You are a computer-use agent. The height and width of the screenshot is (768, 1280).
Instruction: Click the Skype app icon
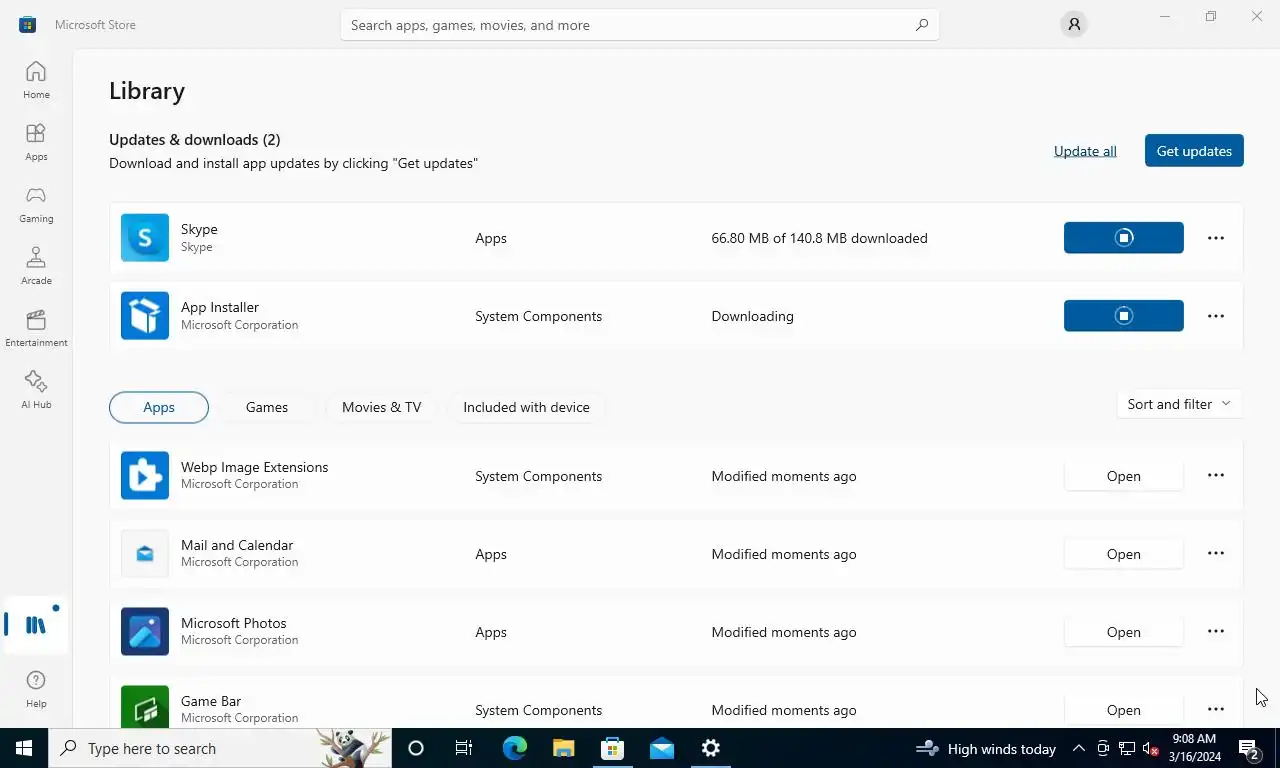(145, 238)
